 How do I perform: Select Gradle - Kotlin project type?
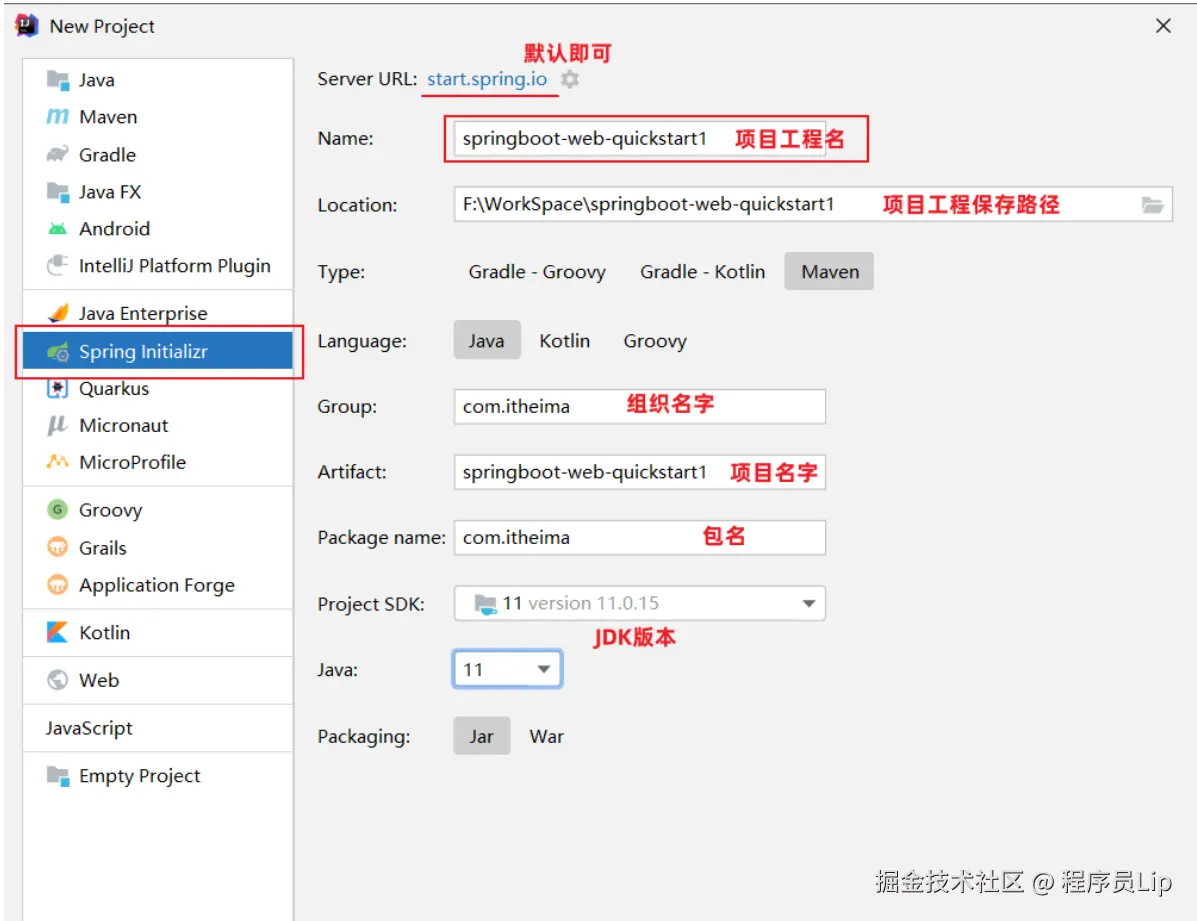[702, 272]
